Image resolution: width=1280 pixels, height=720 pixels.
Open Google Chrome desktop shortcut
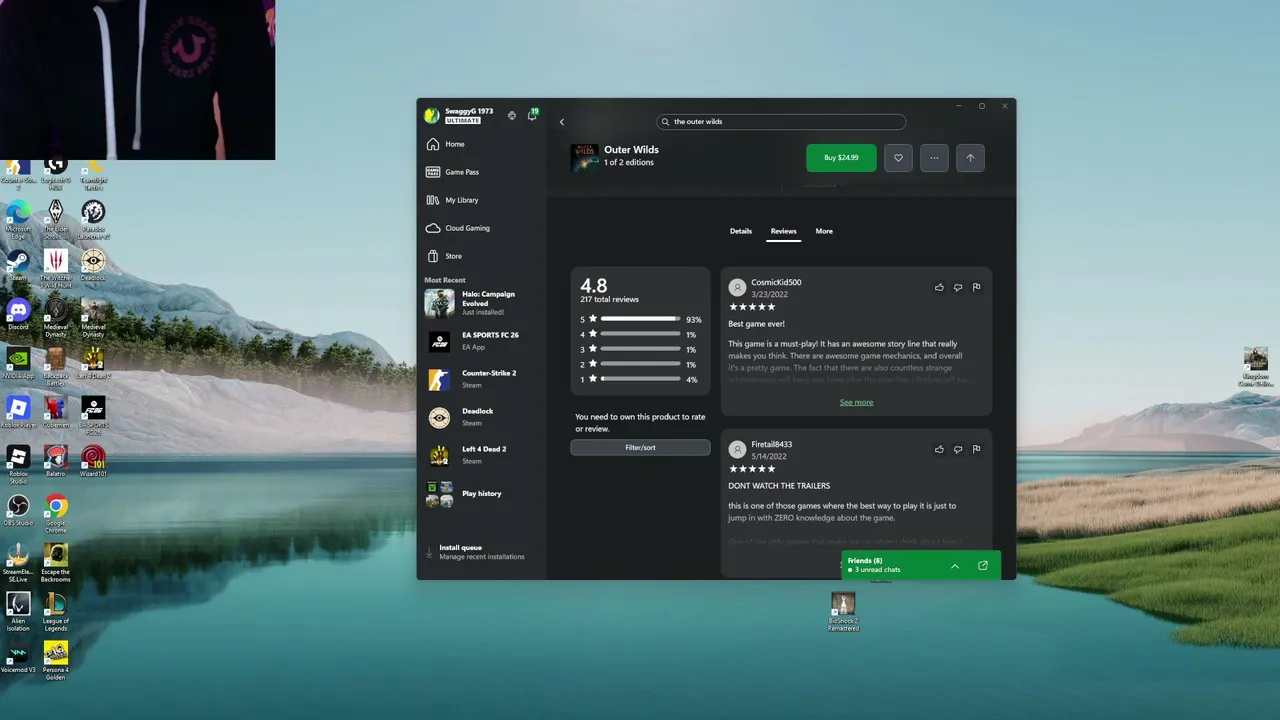point(56,510)
